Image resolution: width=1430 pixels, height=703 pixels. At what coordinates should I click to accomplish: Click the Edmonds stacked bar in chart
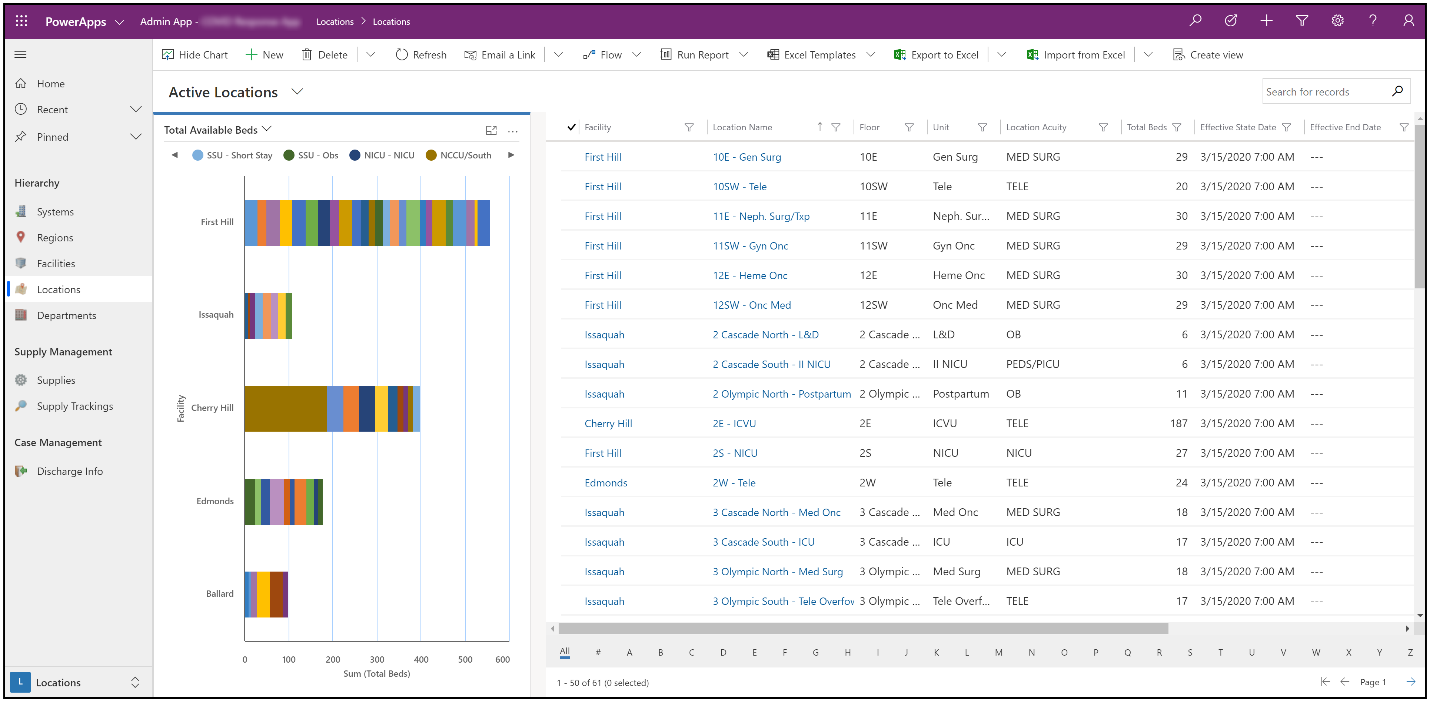click(284, 502)
